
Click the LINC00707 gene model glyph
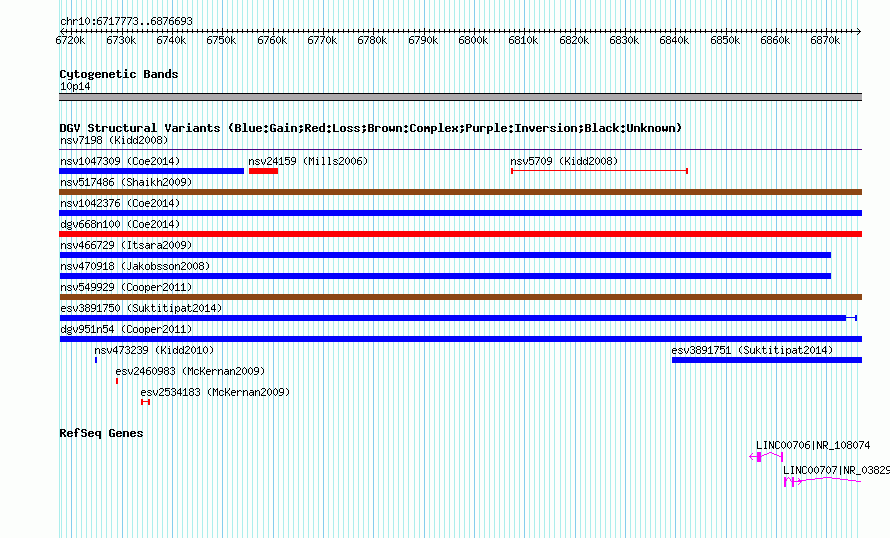tap(822, 481)
